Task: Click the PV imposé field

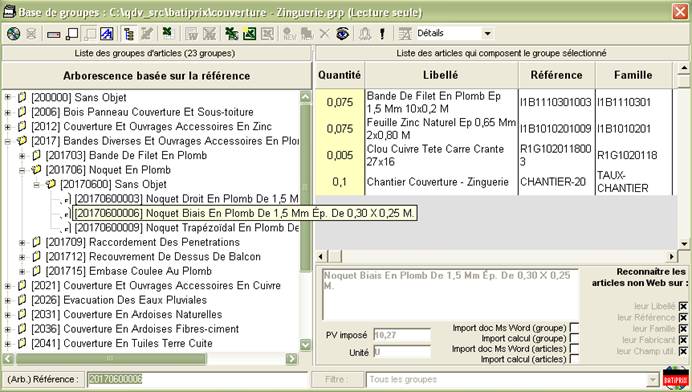Action: coord(402,335)
